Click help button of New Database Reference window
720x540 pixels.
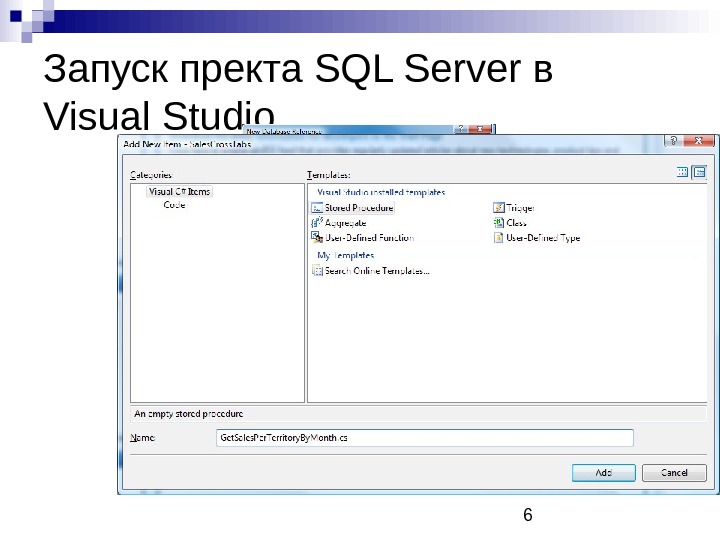click(461, 129)
